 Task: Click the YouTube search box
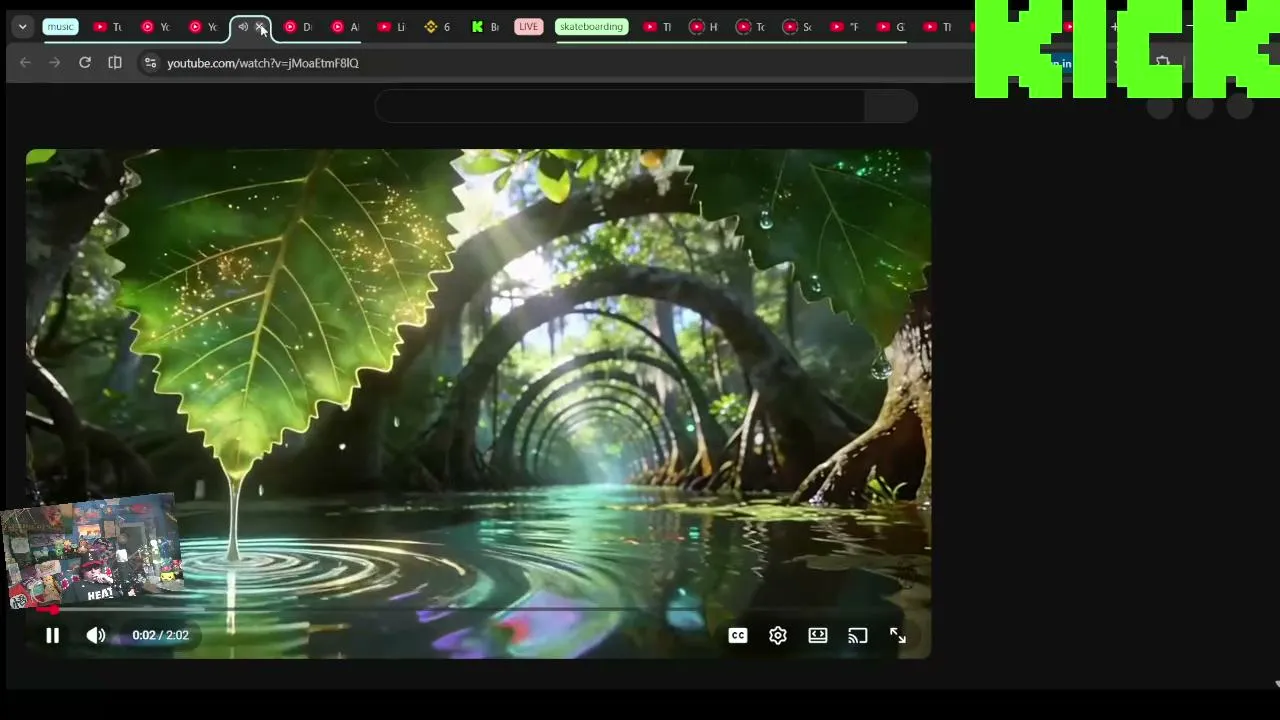pos(620,106)
